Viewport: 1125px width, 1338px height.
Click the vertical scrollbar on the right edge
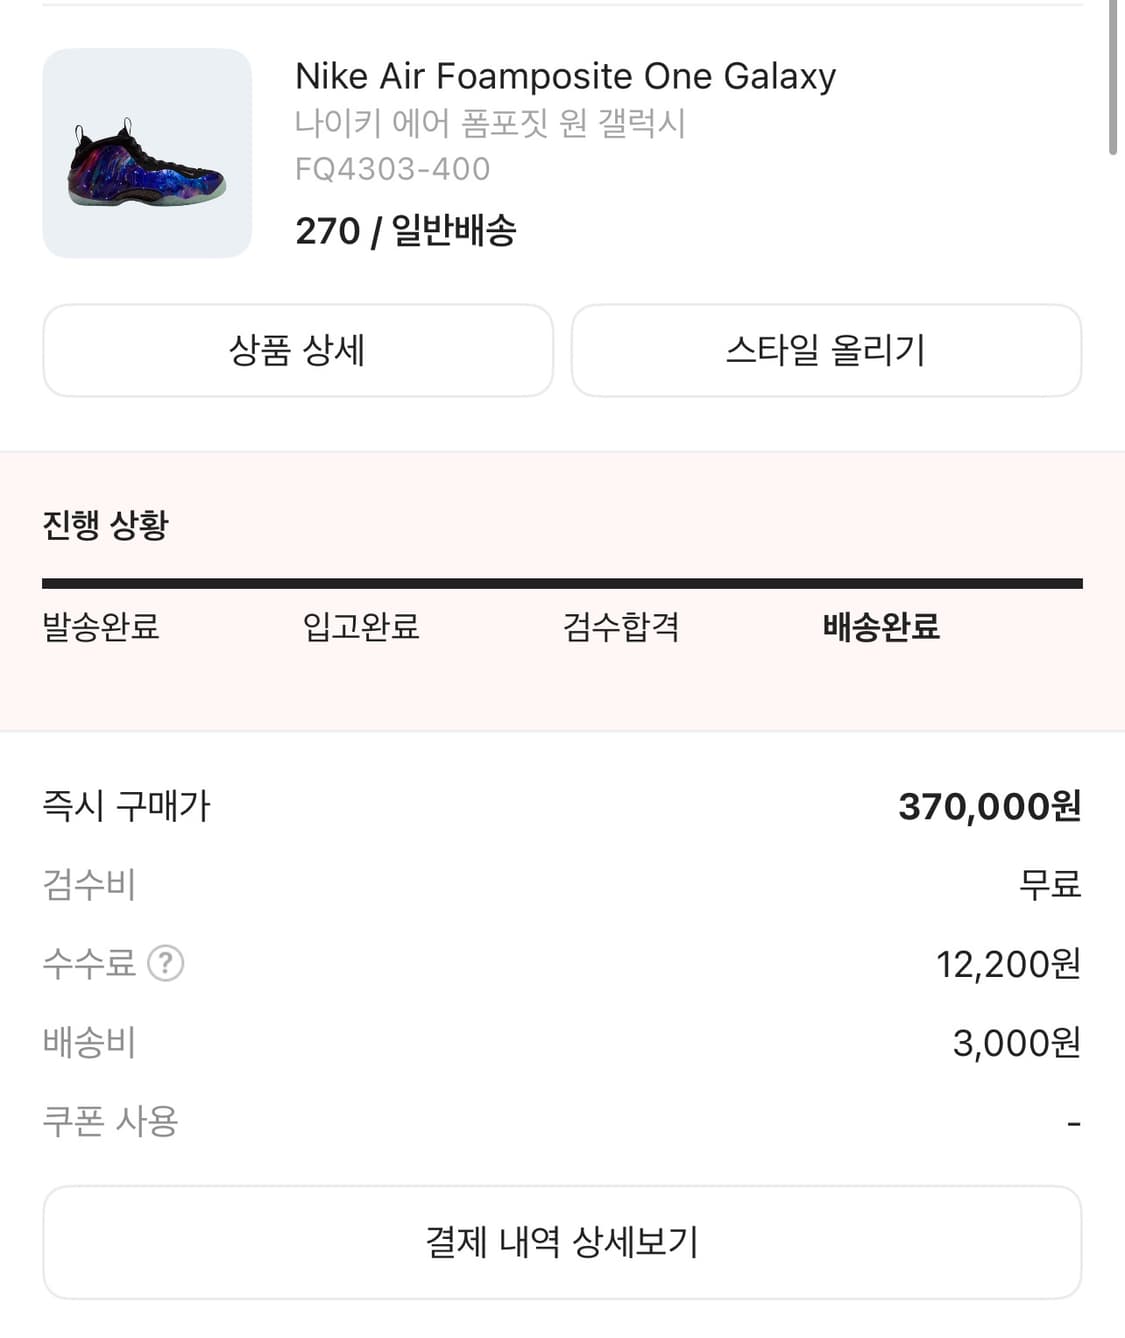tap(1114, 80)
